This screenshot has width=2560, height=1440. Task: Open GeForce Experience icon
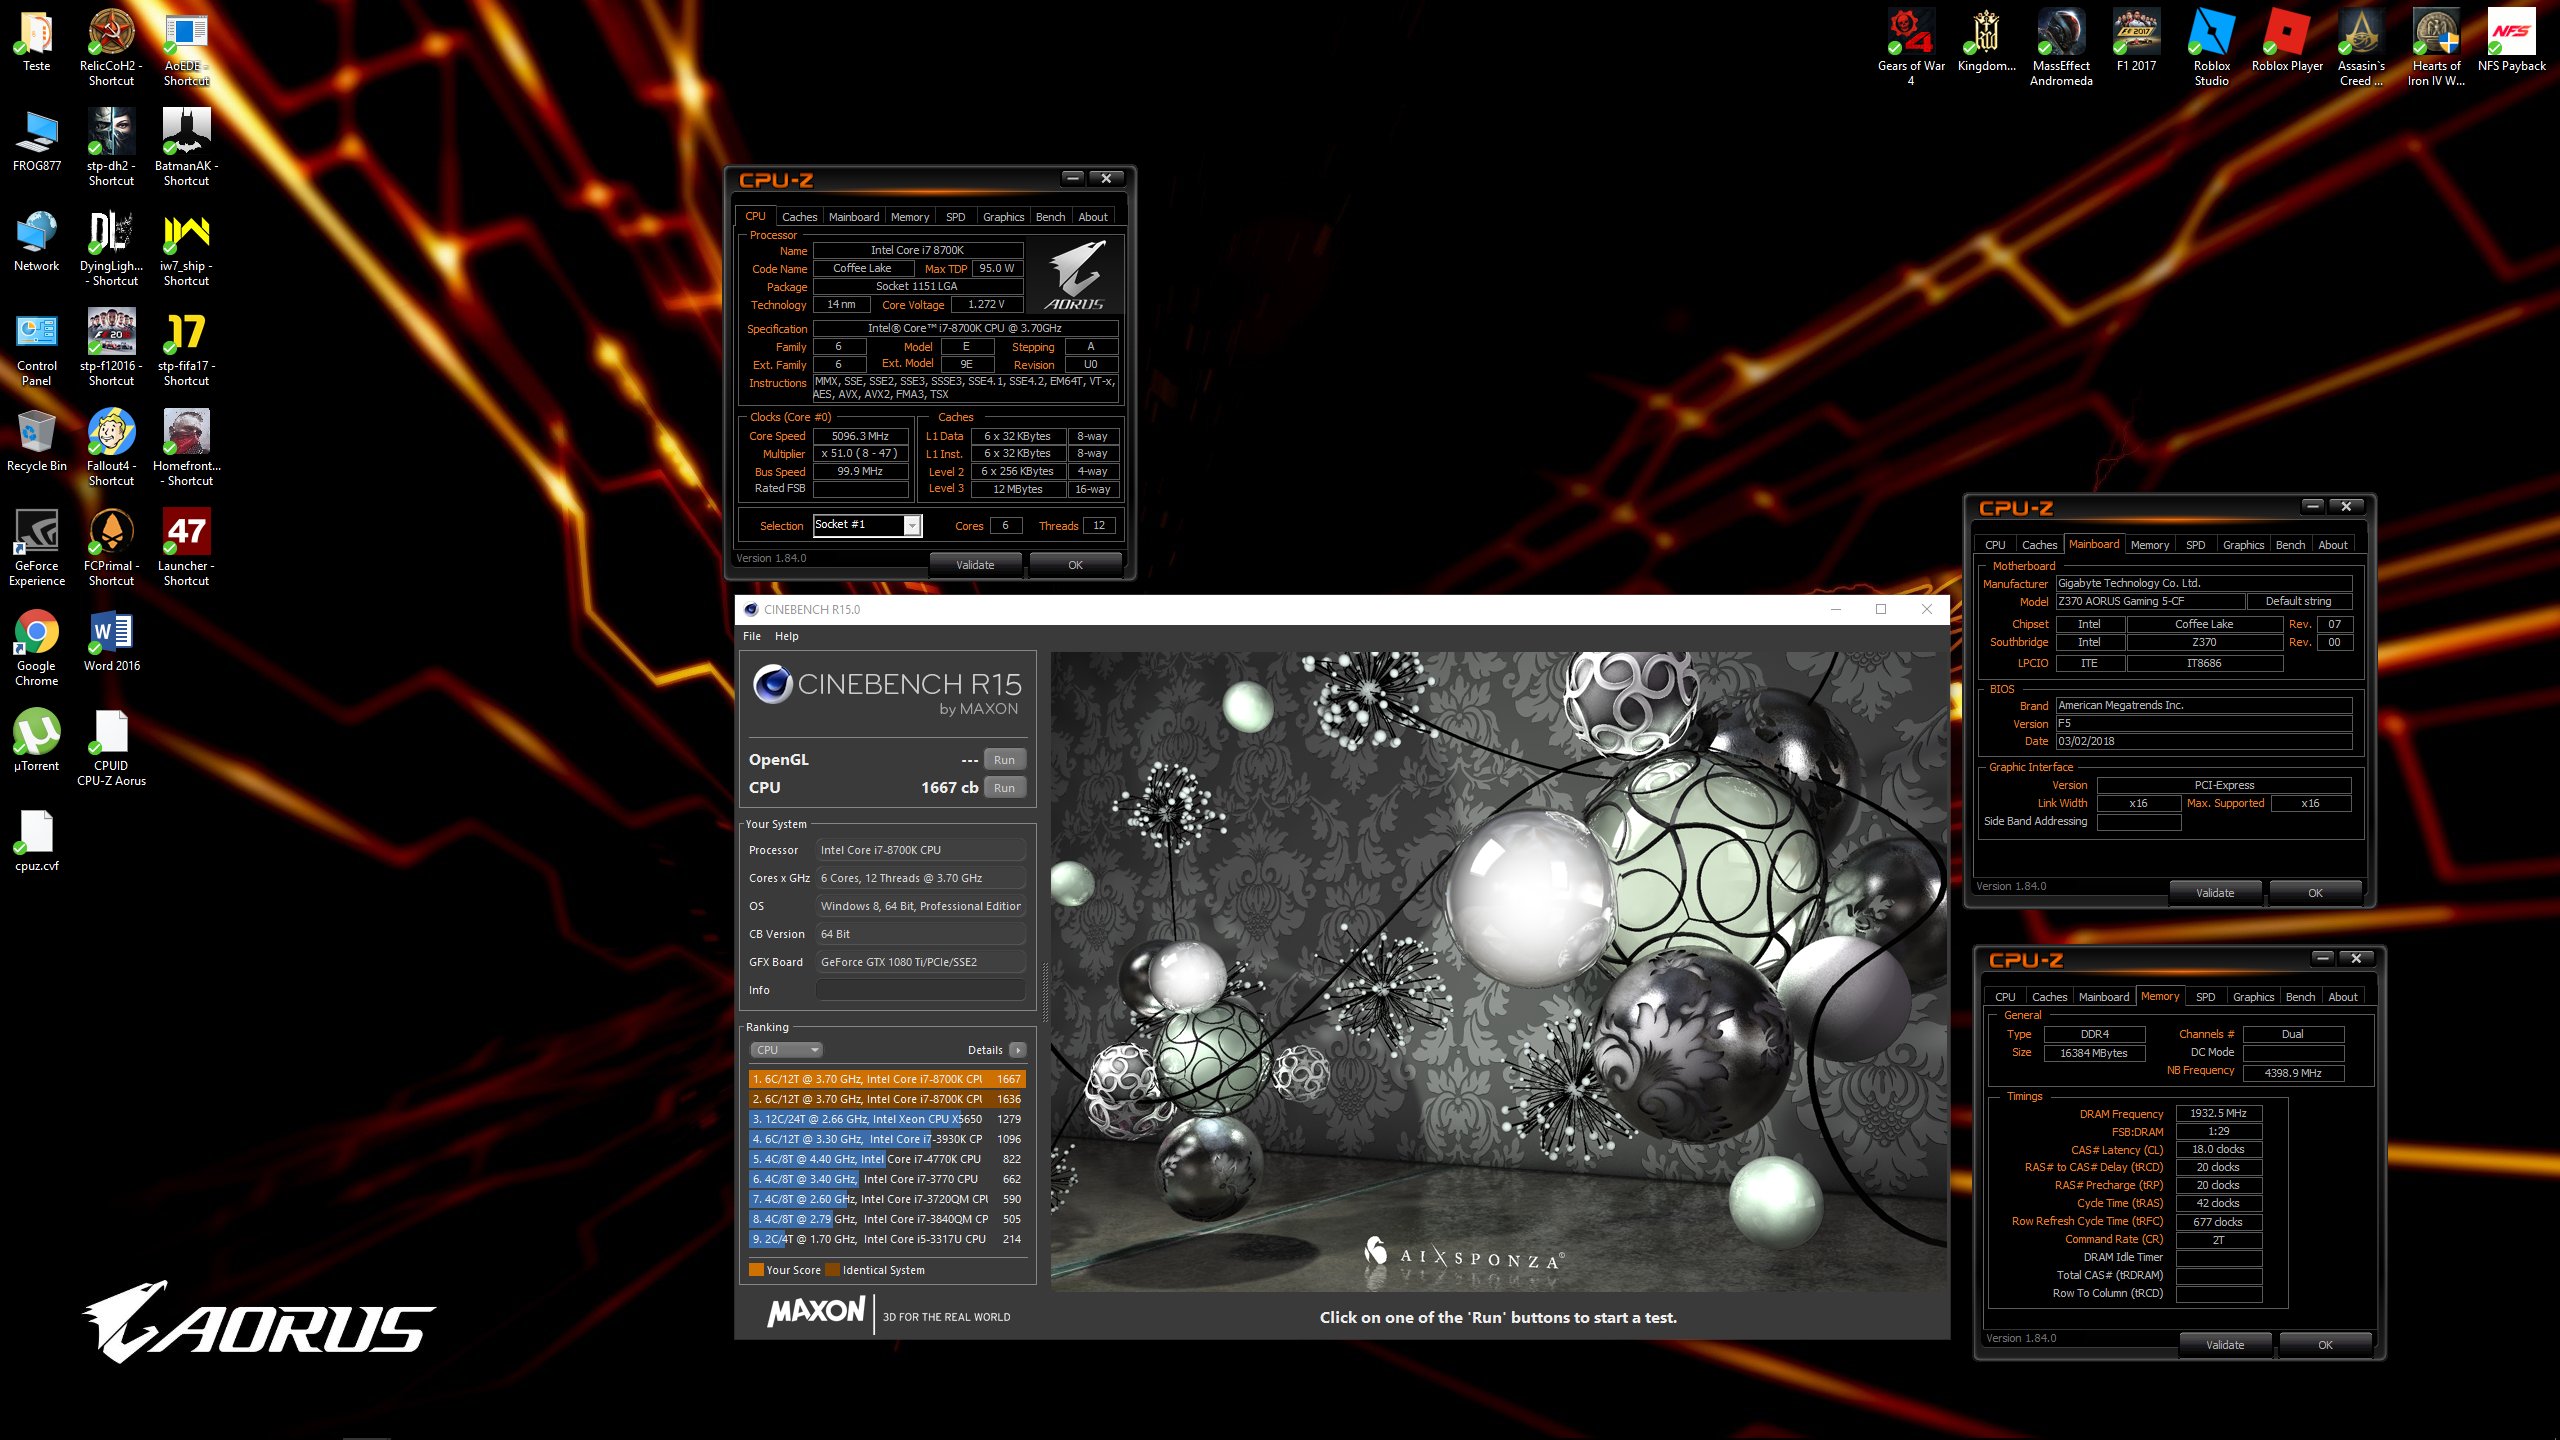point(36,547)
